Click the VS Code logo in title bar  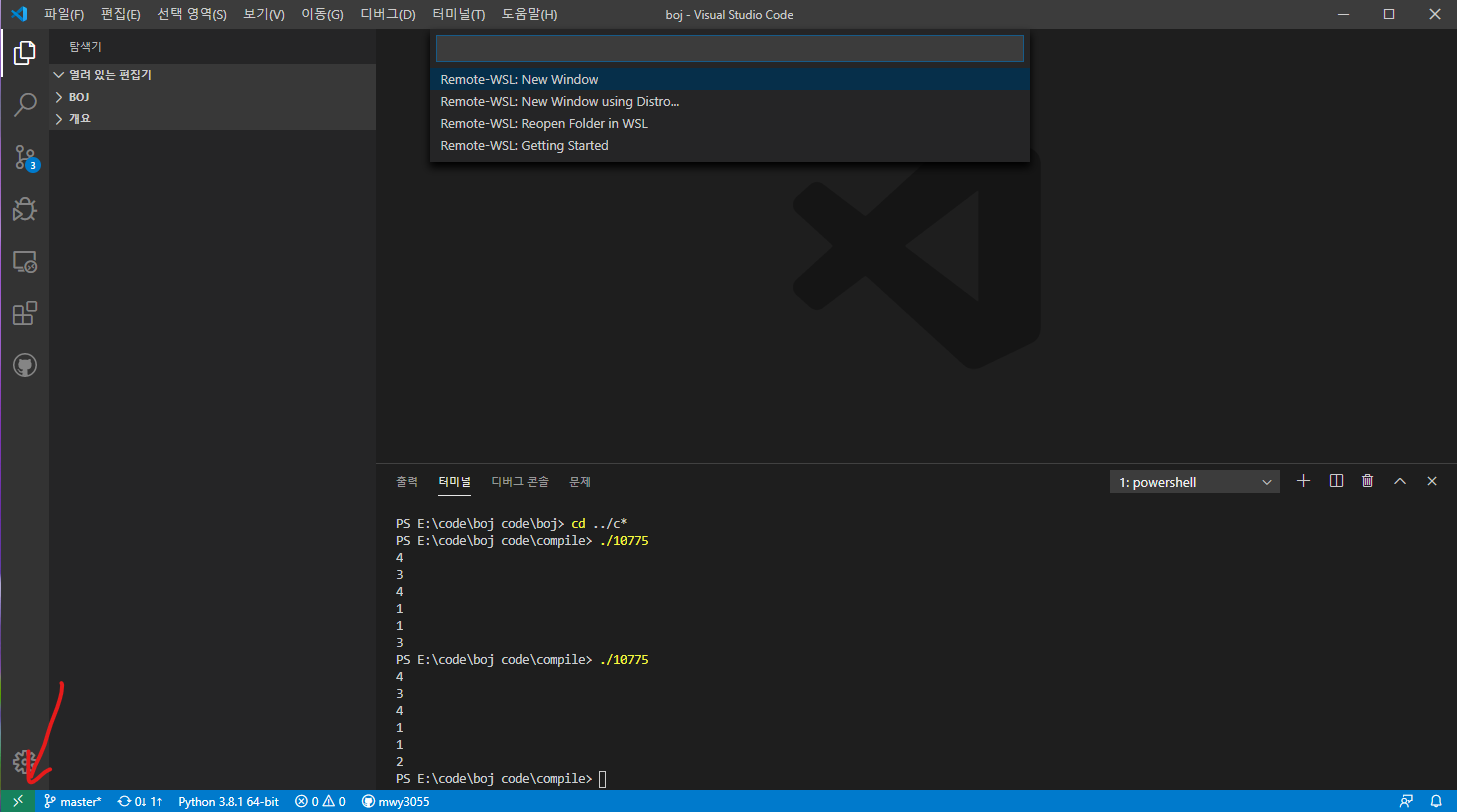tap(18, 14)
